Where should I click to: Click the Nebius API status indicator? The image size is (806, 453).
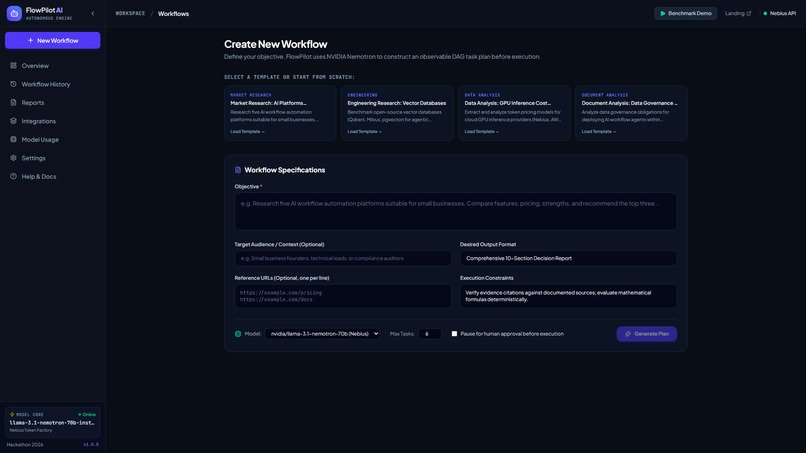click(780, 13)
